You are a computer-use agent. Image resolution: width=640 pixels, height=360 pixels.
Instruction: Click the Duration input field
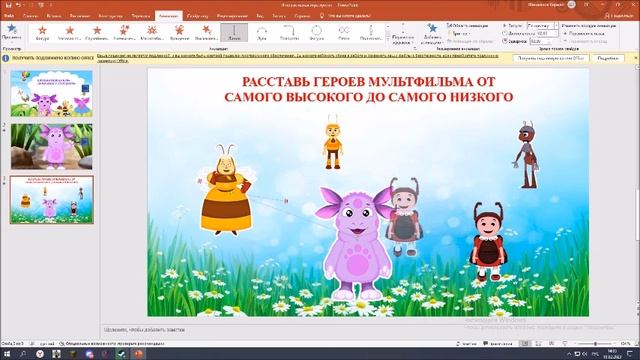(x=547, y=33)
